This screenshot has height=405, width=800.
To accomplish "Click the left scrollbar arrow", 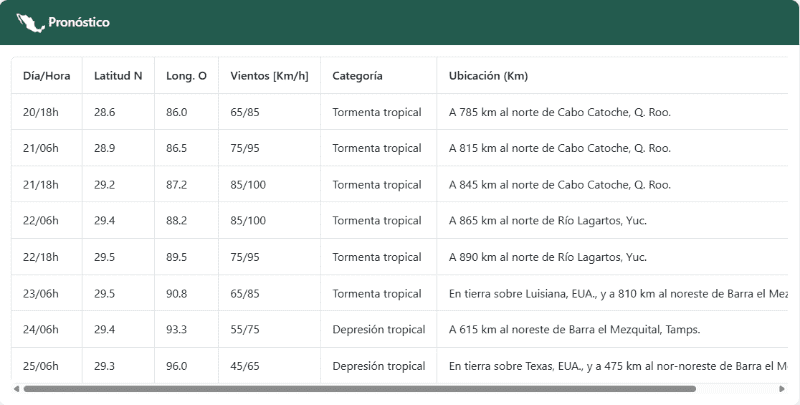I will pos(16,389).
